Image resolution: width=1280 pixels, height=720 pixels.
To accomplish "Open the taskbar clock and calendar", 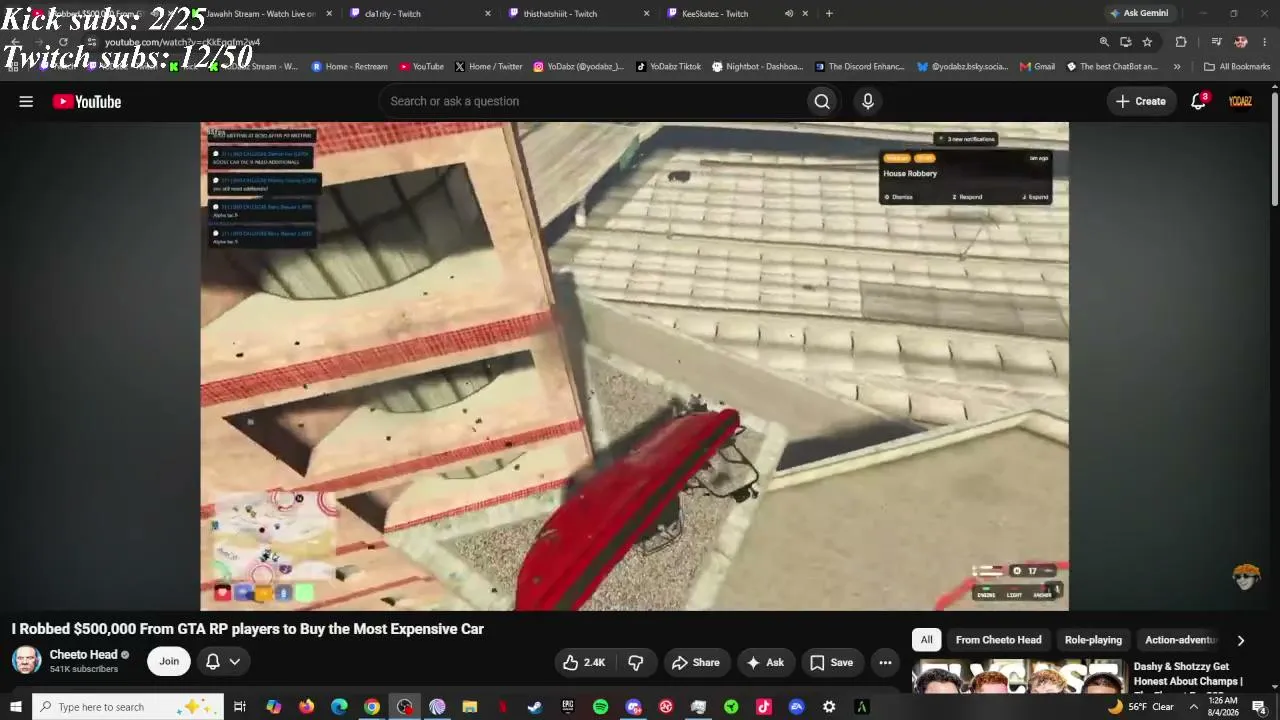I will click(1223, 707).
